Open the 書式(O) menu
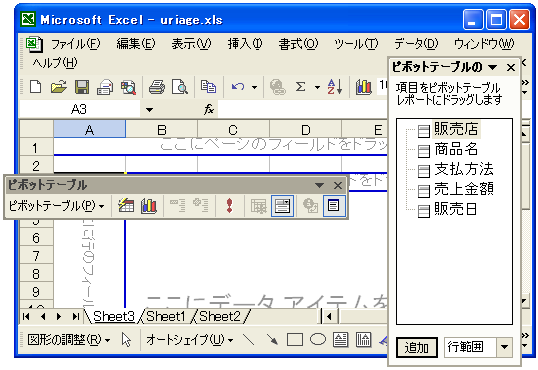Image resolution: width=538 pixels, height=370 pixels. coord(299,44)
